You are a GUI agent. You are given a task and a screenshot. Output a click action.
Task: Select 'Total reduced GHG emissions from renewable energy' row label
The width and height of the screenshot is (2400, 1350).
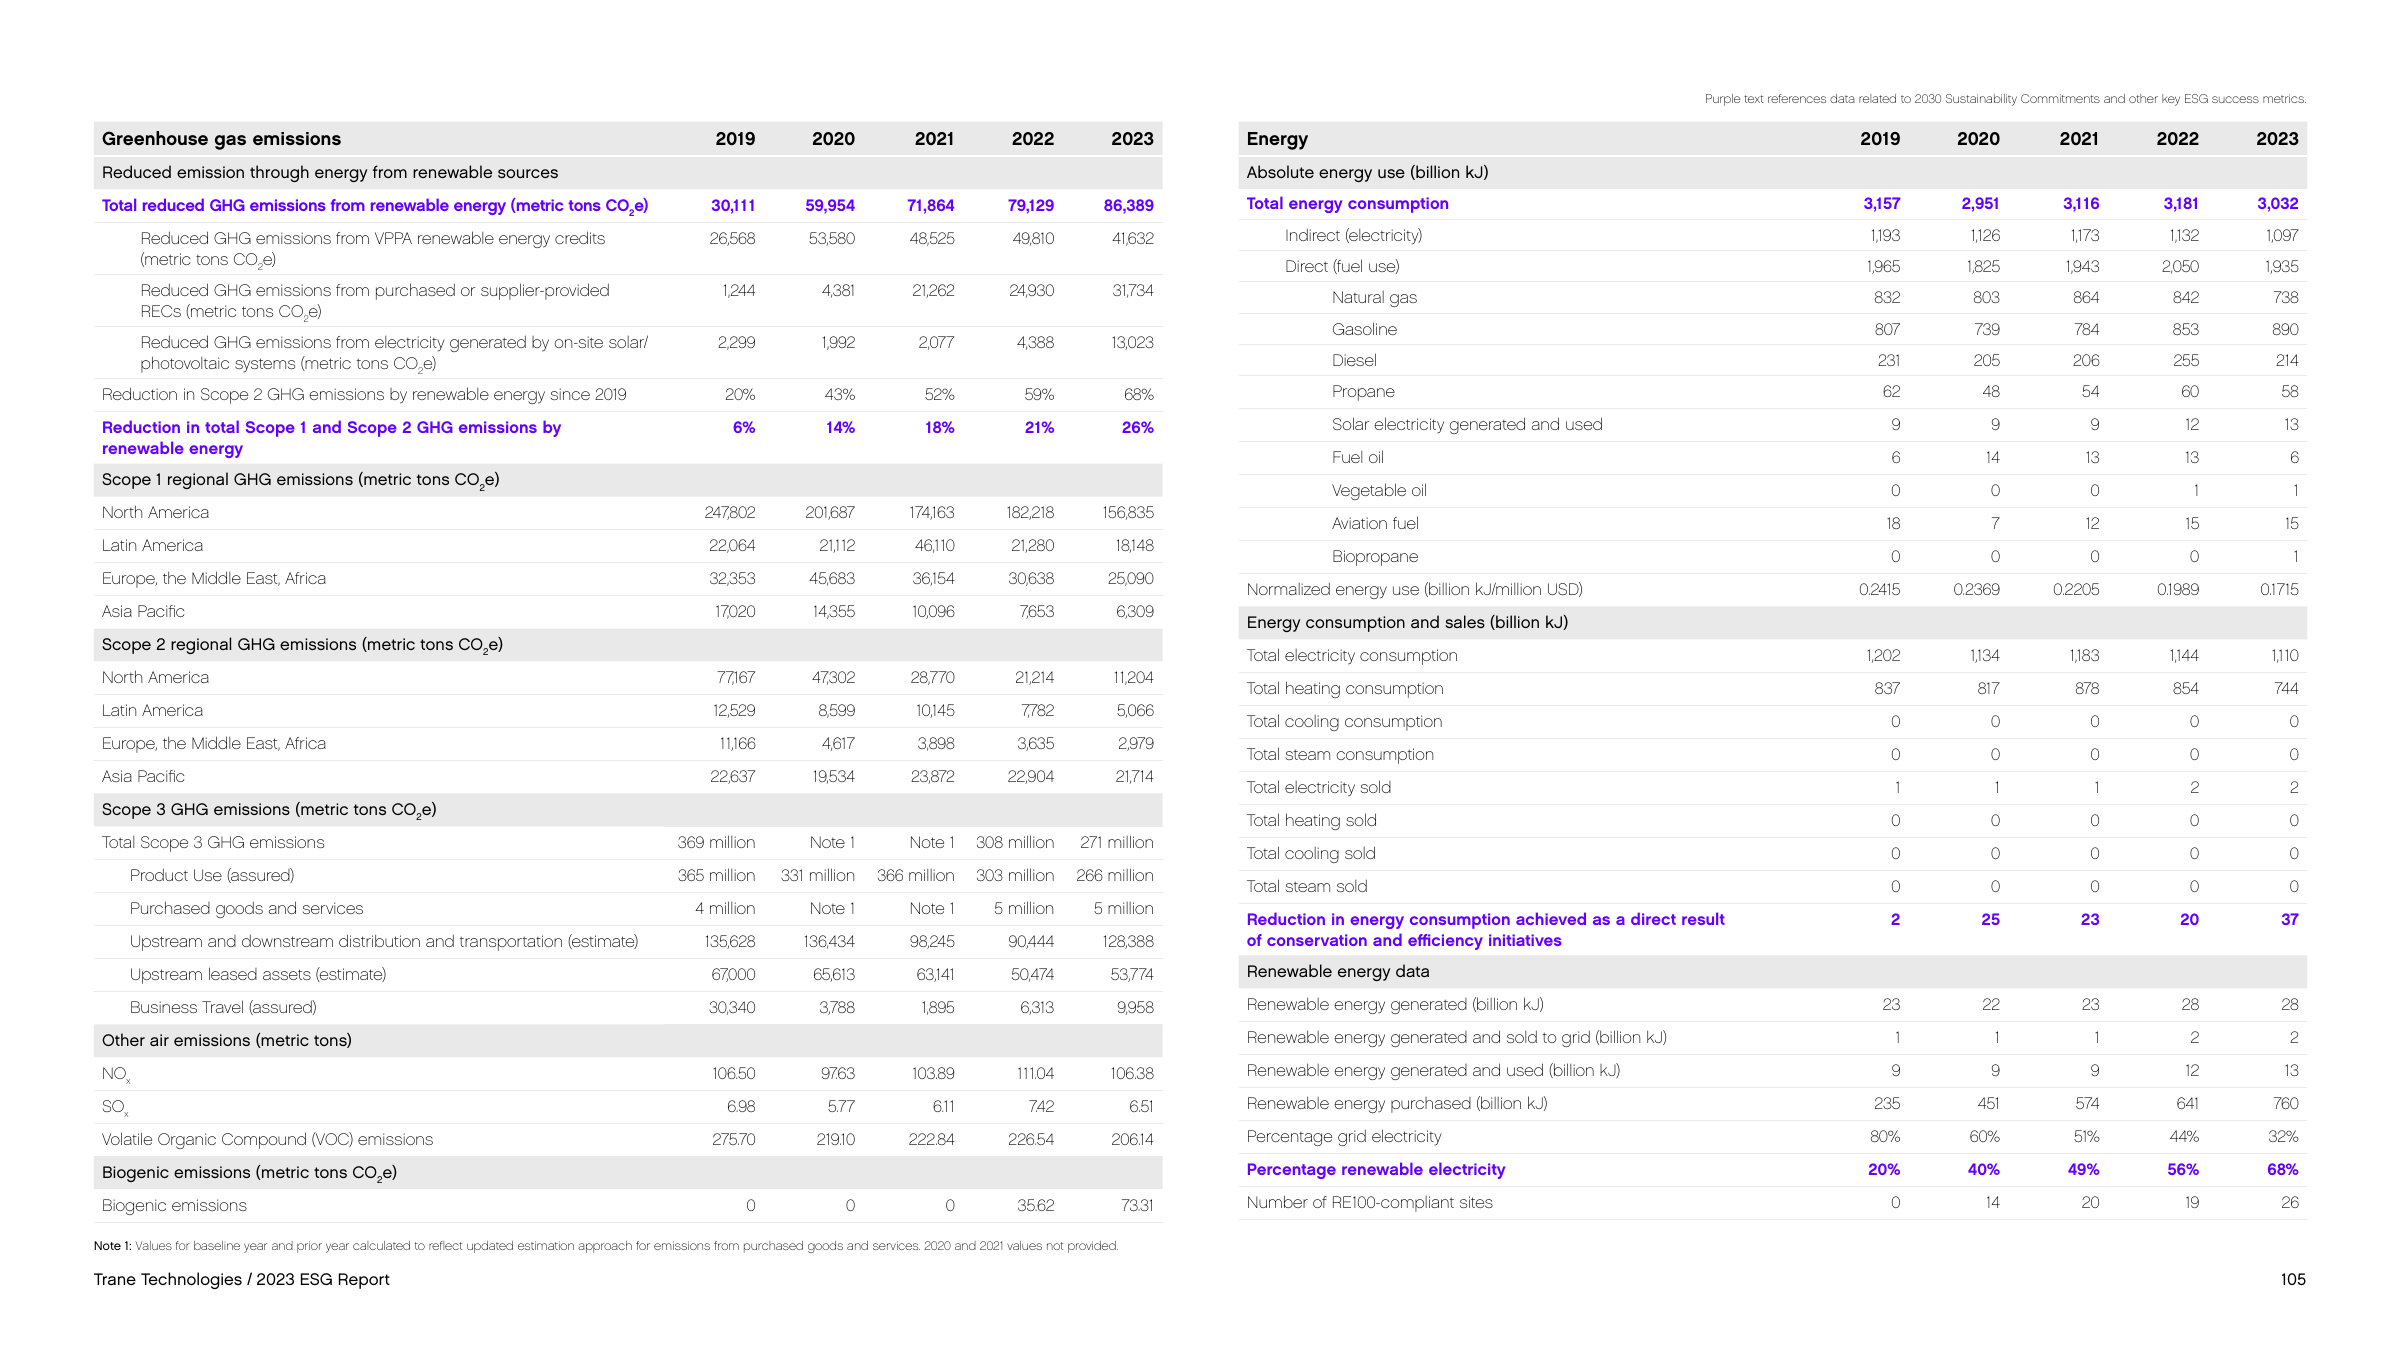click(x=375, y=206)
